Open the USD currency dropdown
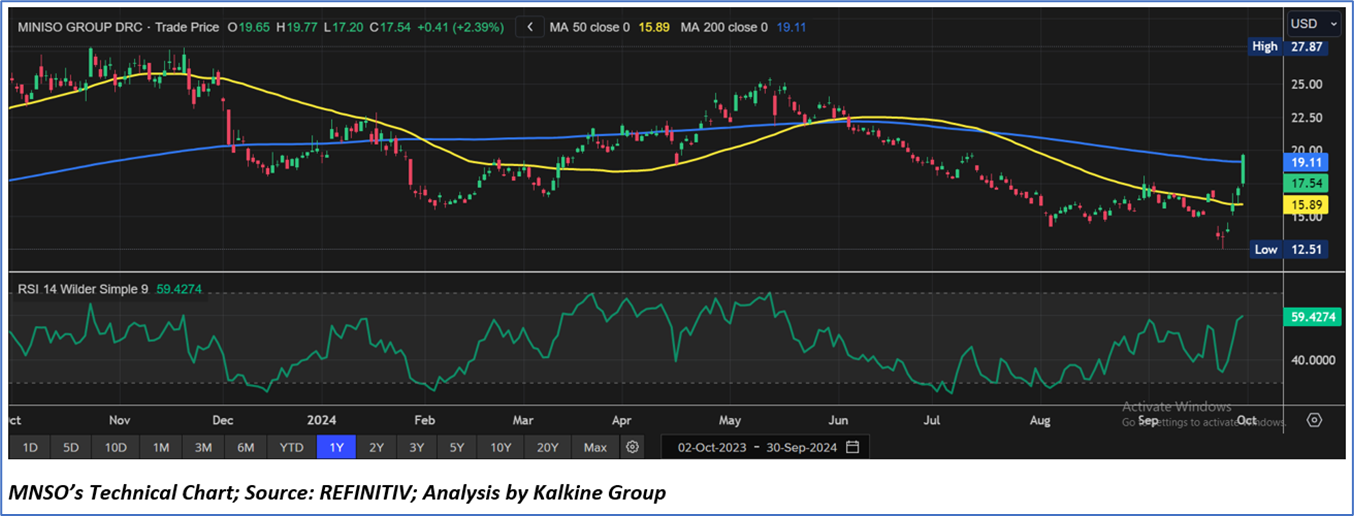Viewport: 1354px width, 516px height. coord(1313,23)
